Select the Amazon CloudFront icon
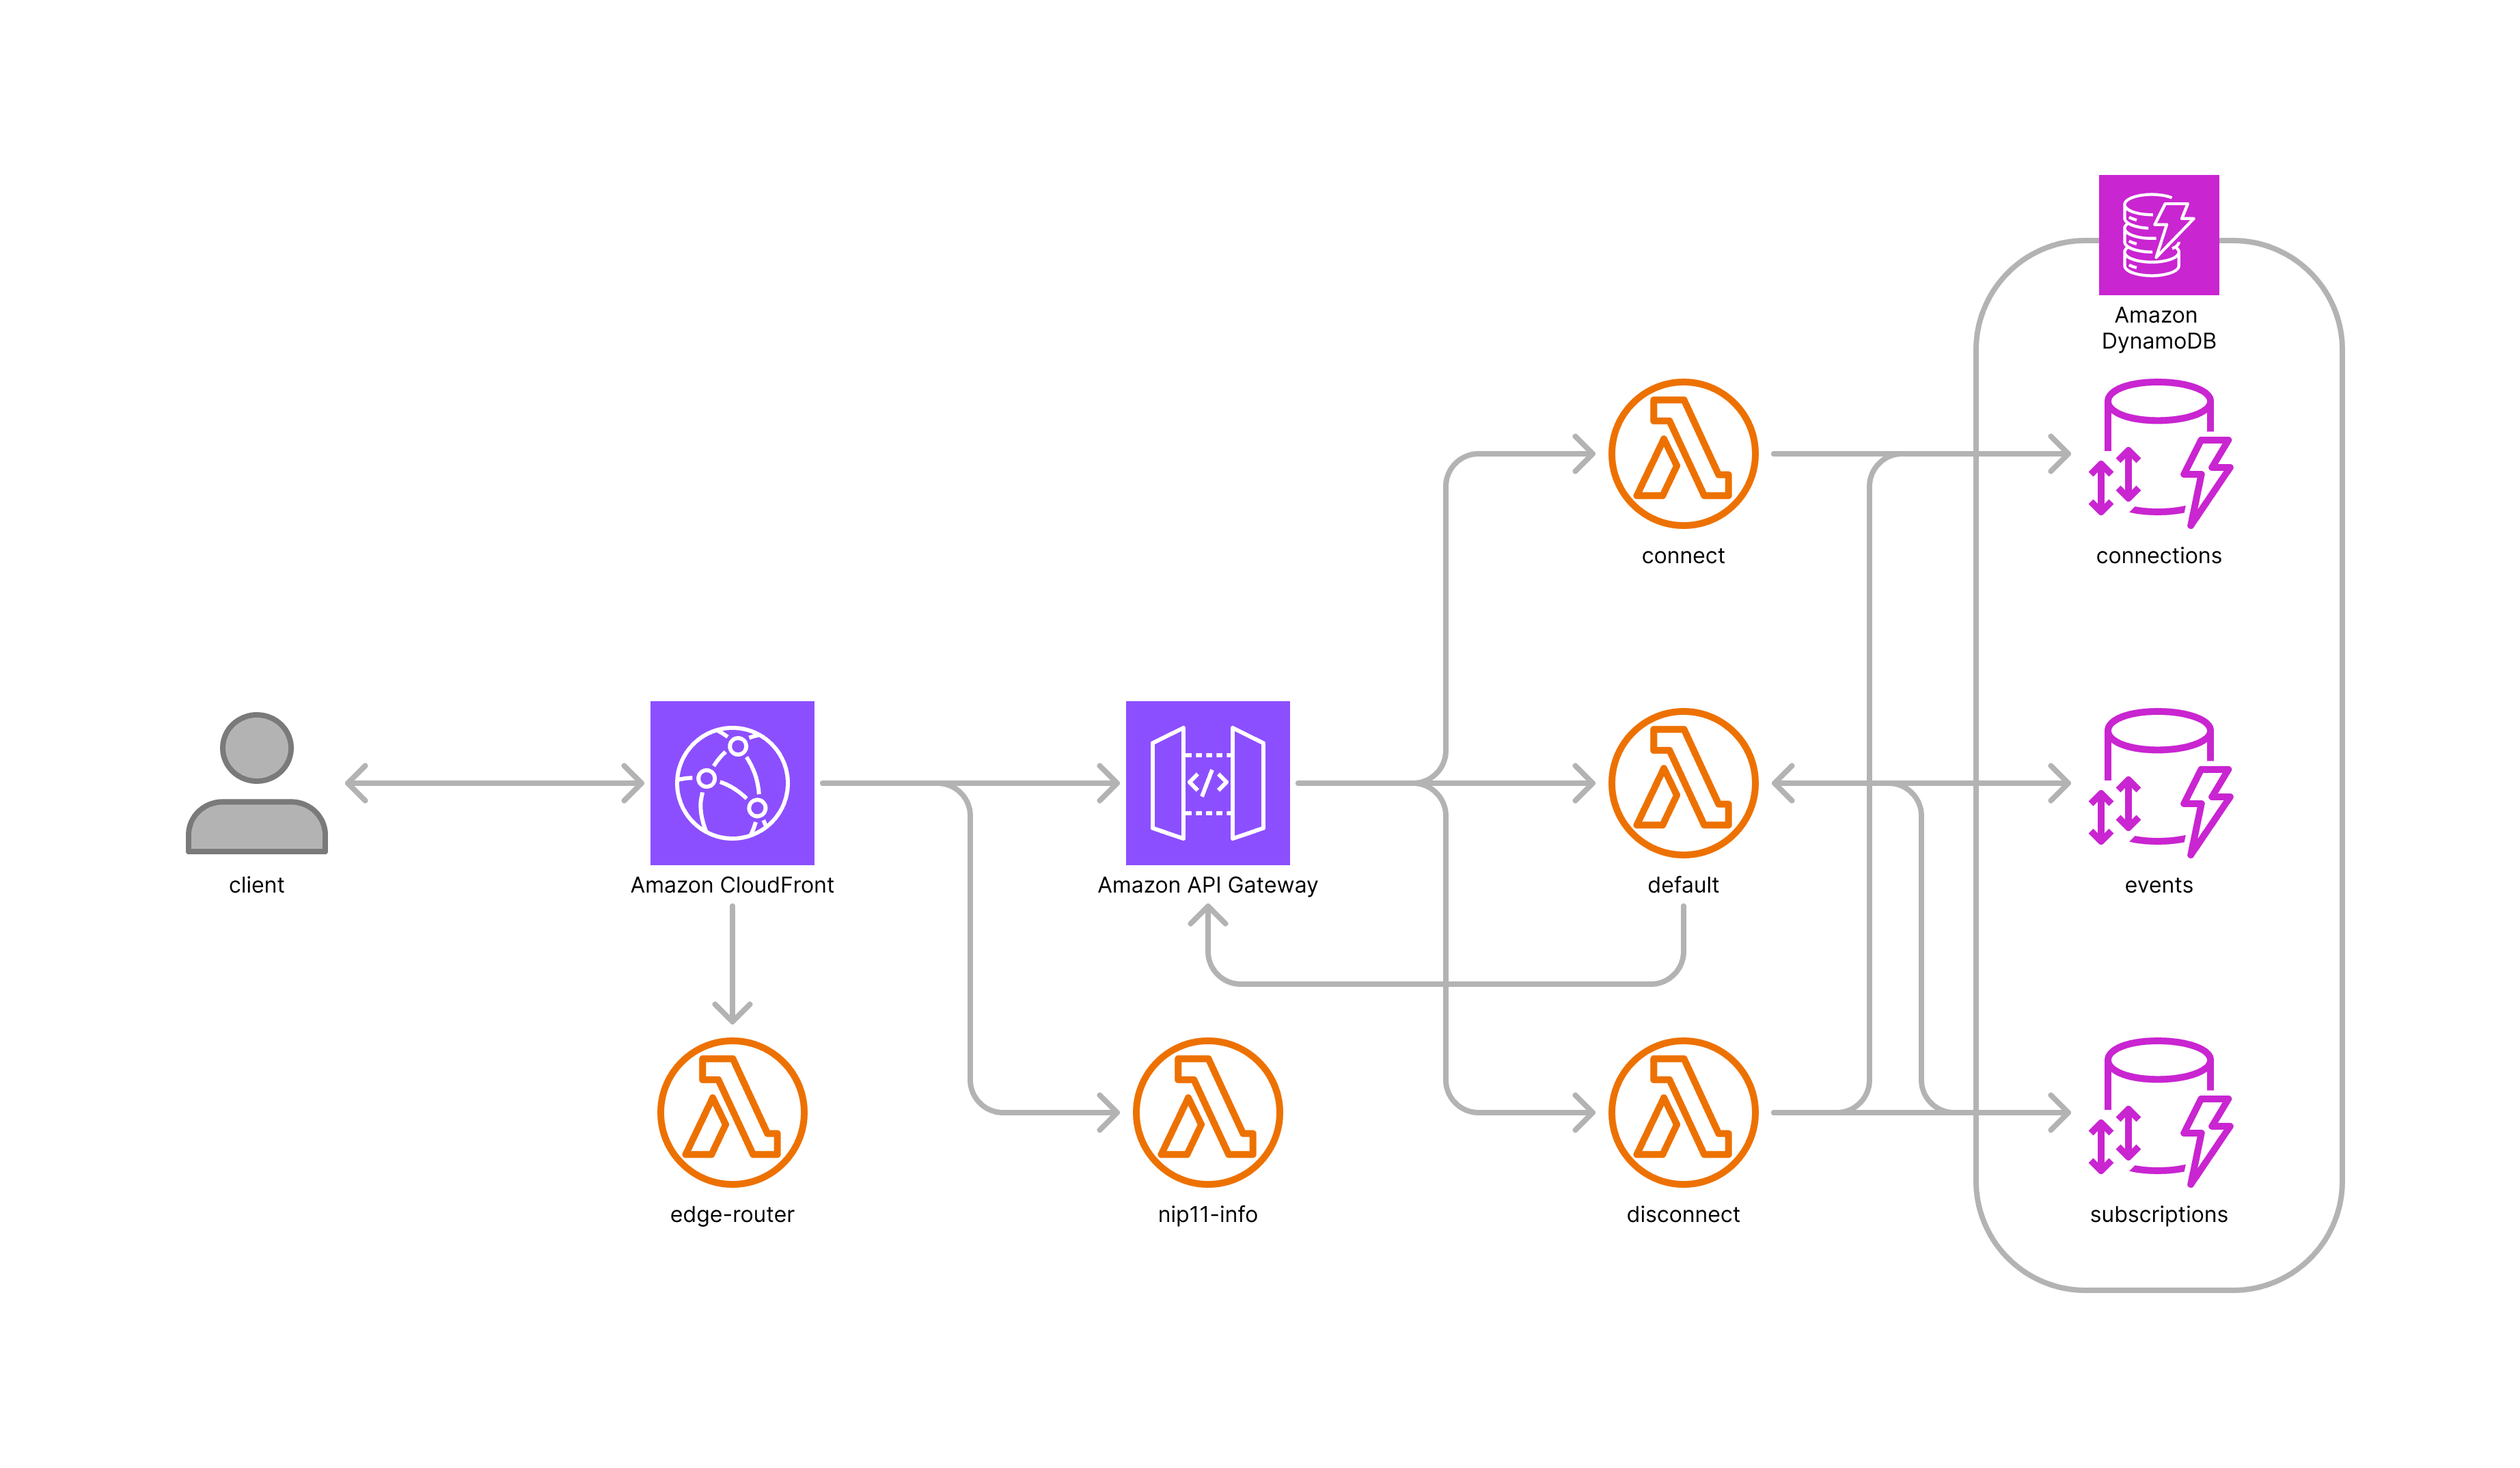The height and width of the screenshot is (1468, 2520). (x=732, y=783)
